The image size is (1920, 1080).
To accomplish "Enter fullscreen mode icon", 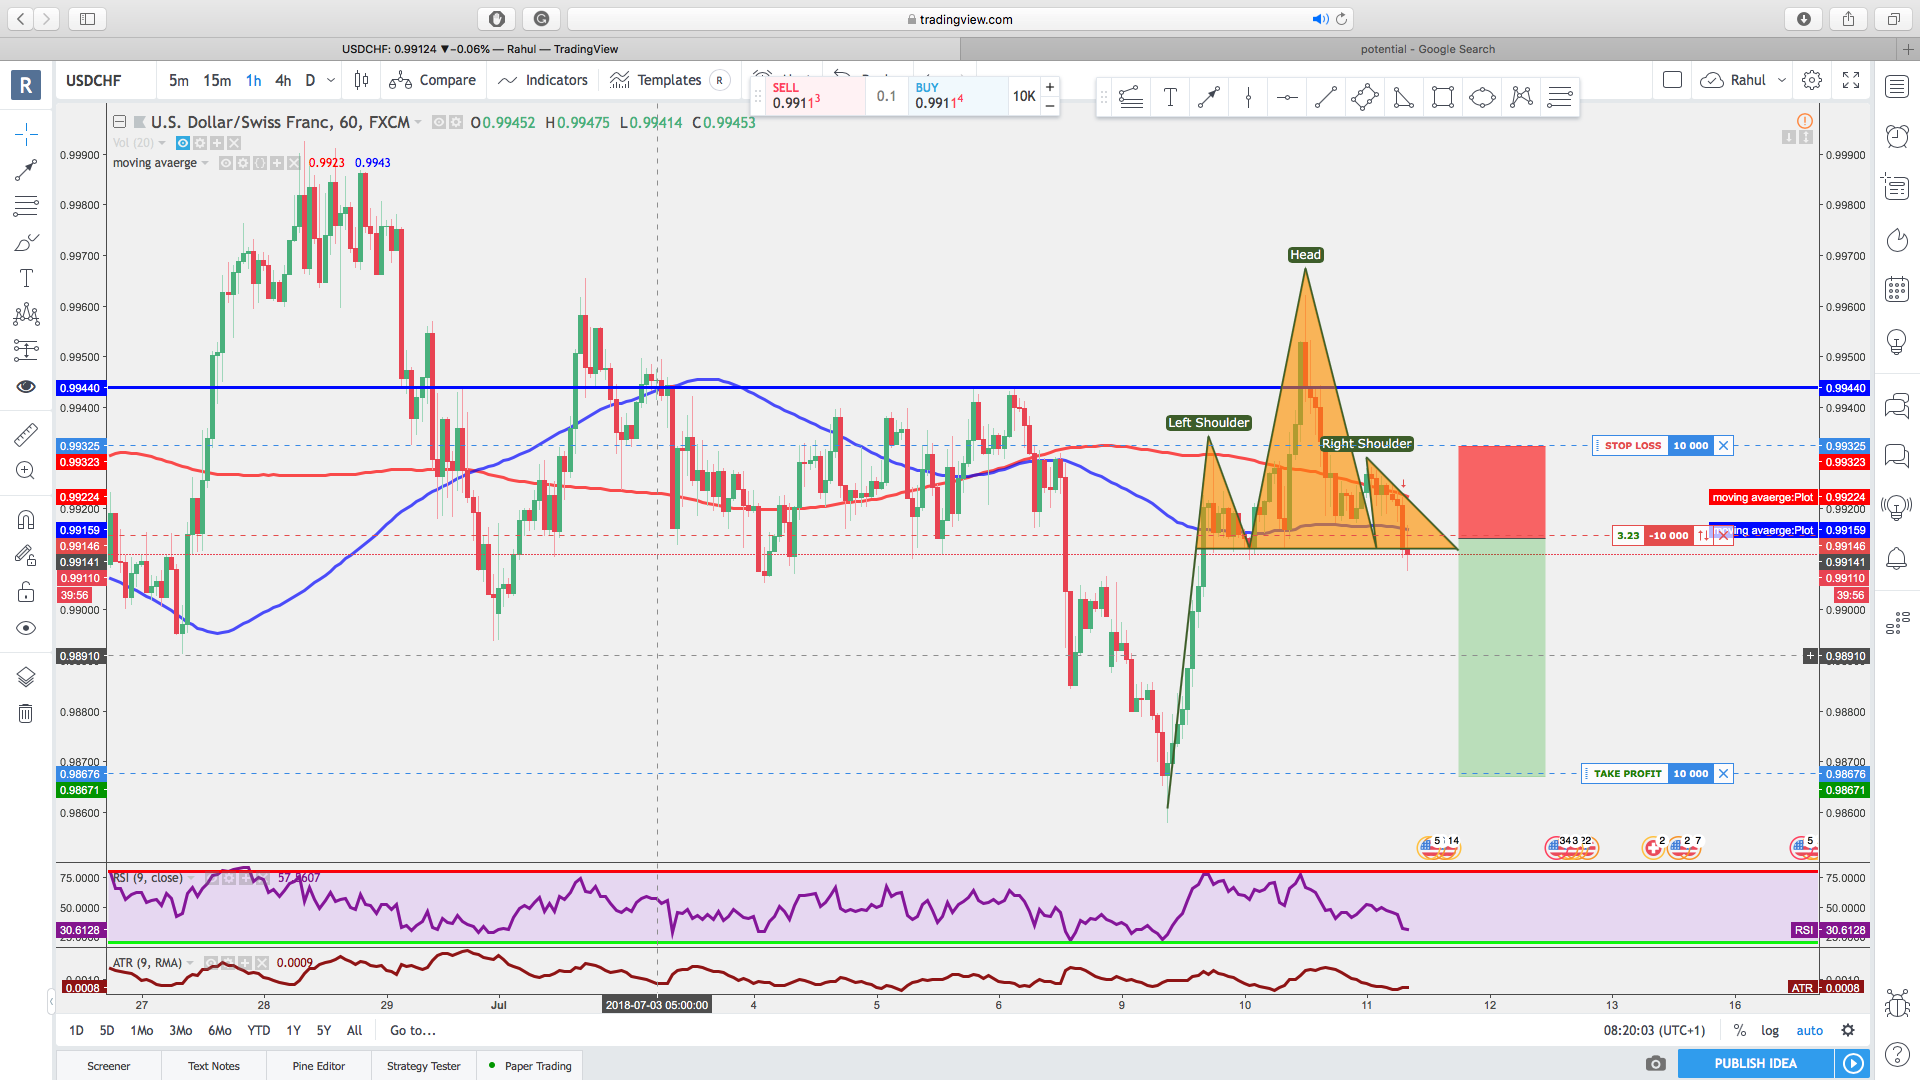I will tap(1851, 80).
